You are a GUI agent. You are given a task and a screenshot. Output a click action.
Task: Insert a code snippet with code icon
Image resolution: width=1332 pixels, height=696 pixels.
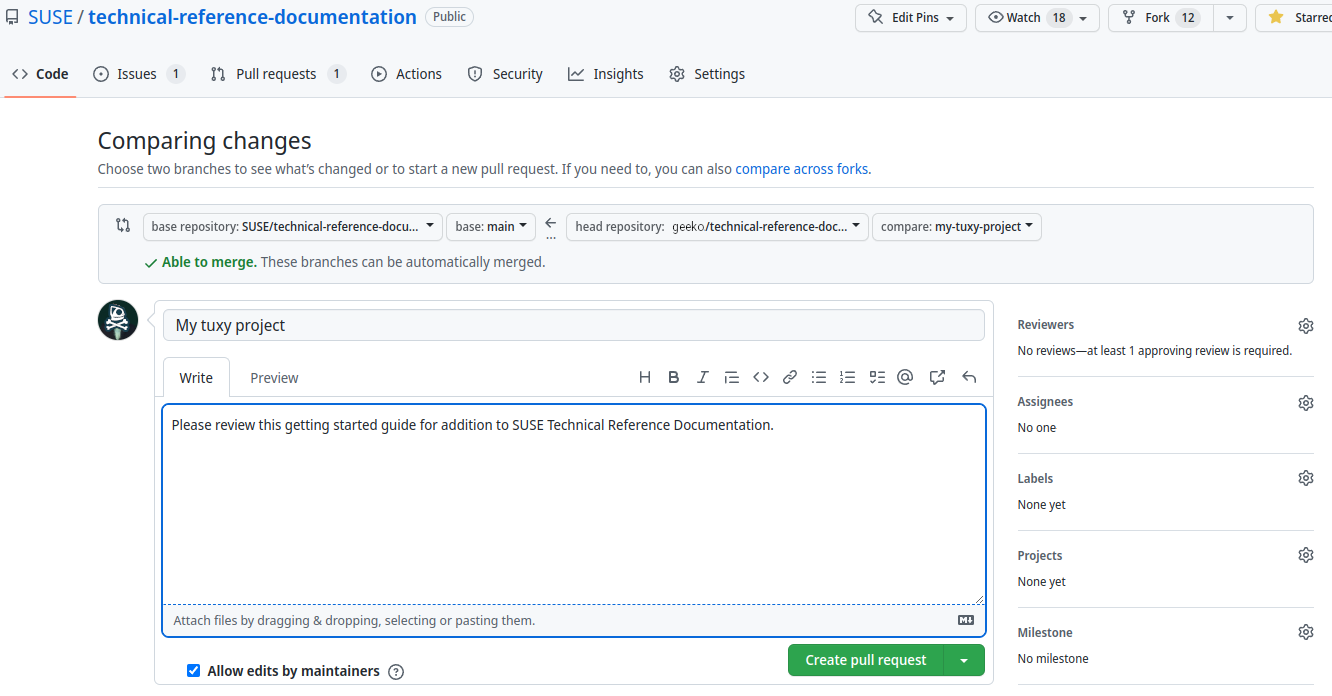(761, 377)
